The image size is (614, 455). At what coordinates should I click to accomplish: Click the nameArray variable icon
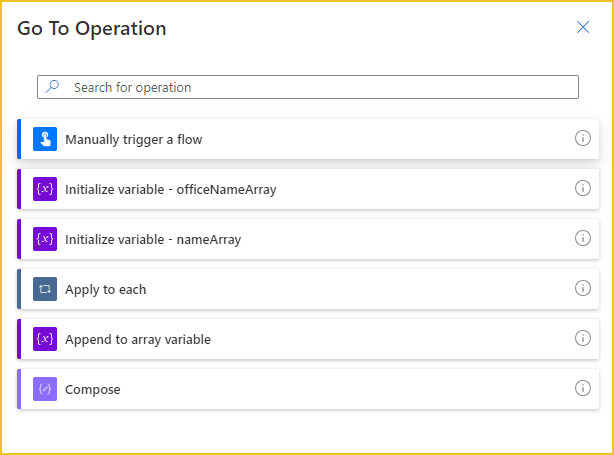[45, 239]
